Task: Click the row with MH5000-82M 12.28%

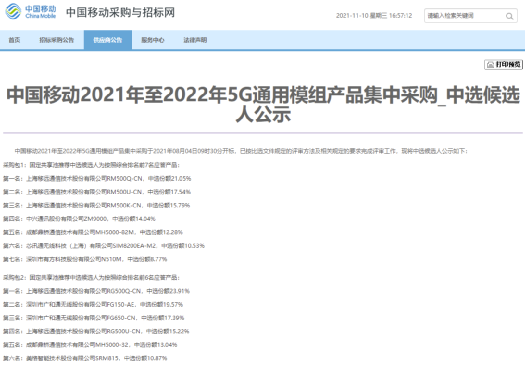Action: coord(93,232)
